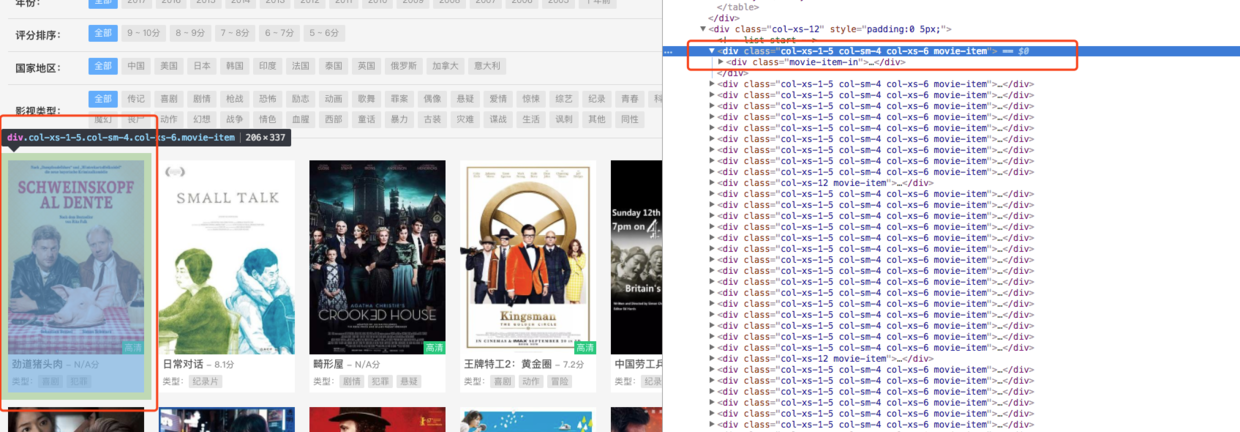Filter by rating 5～6分

pyautogui.click(x=323, y=33)
